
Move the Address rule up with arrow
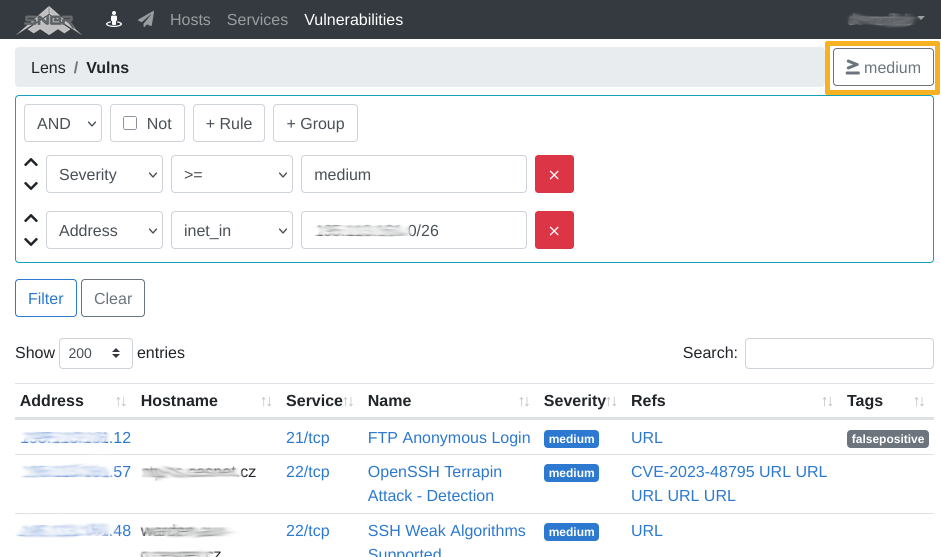coord(31,219)
